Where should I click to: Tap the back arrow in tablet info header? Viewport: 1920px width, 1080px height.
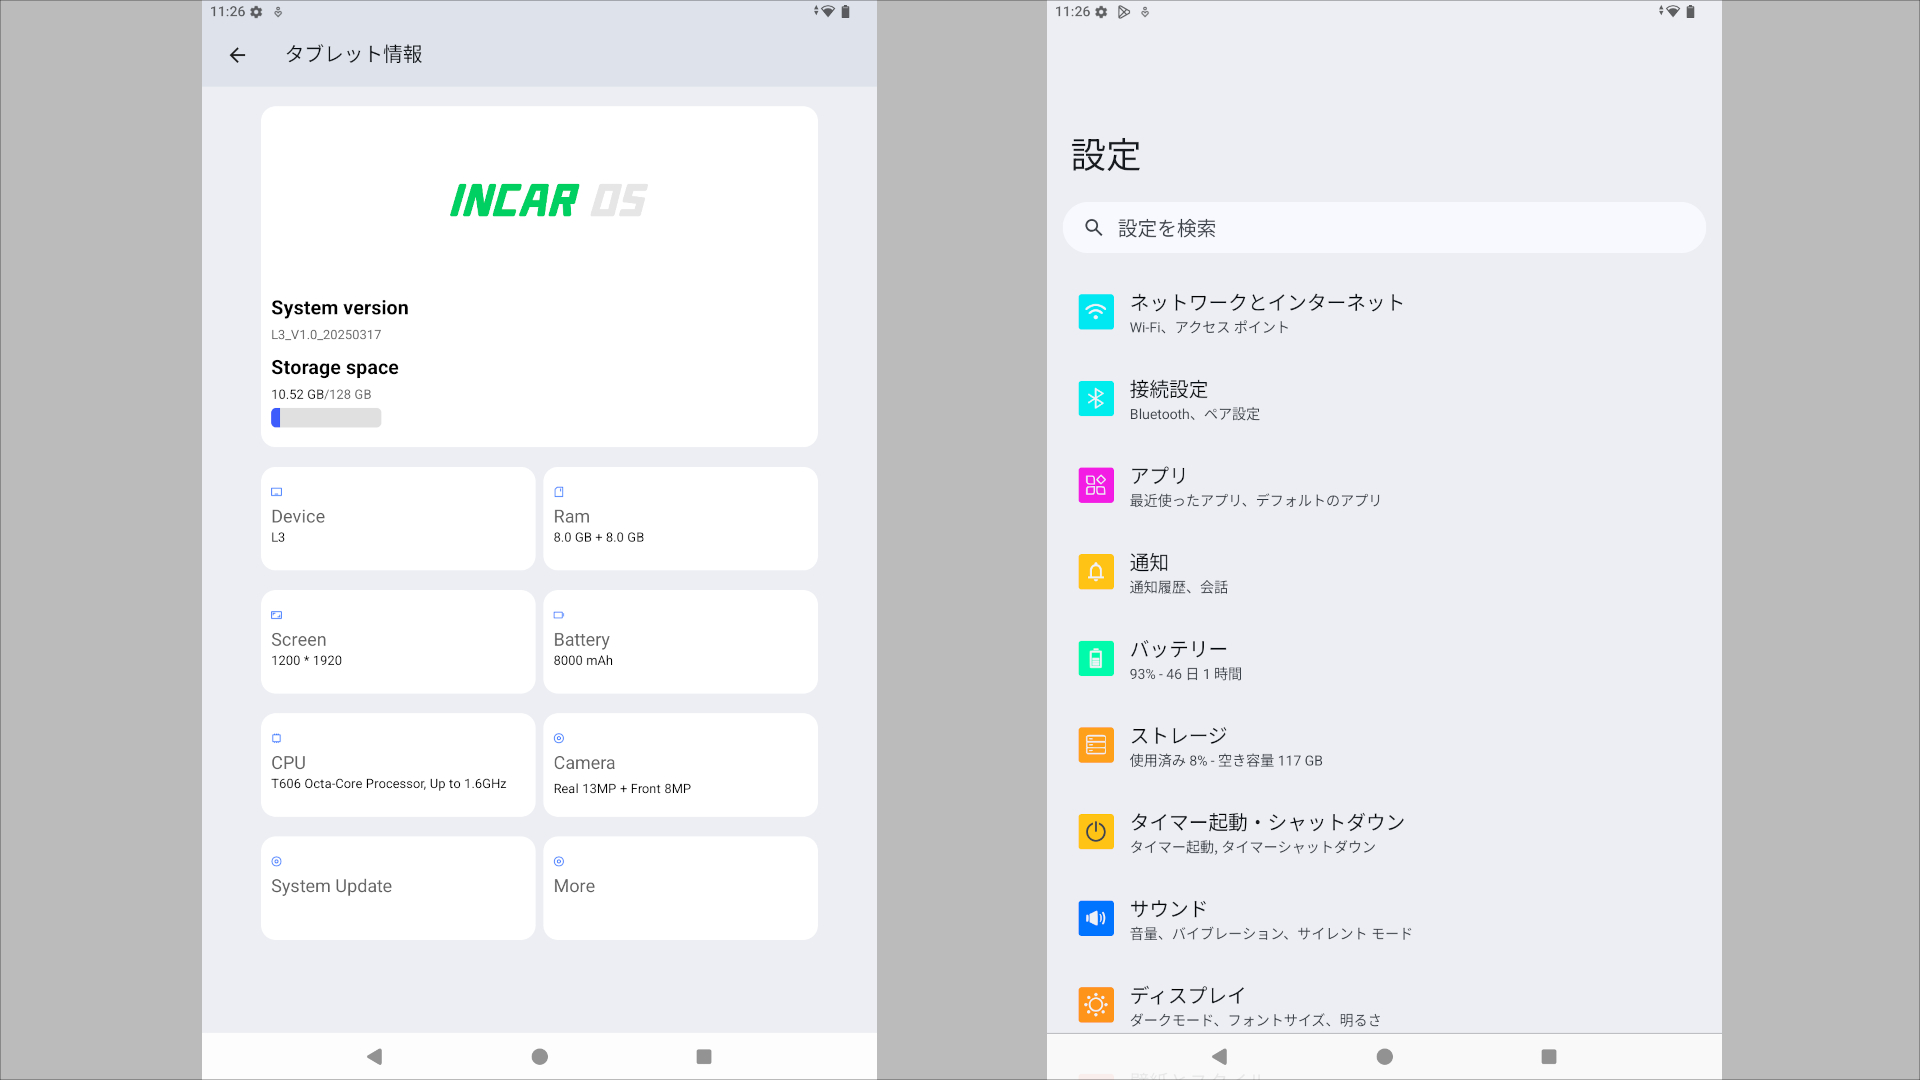point(237,55)
